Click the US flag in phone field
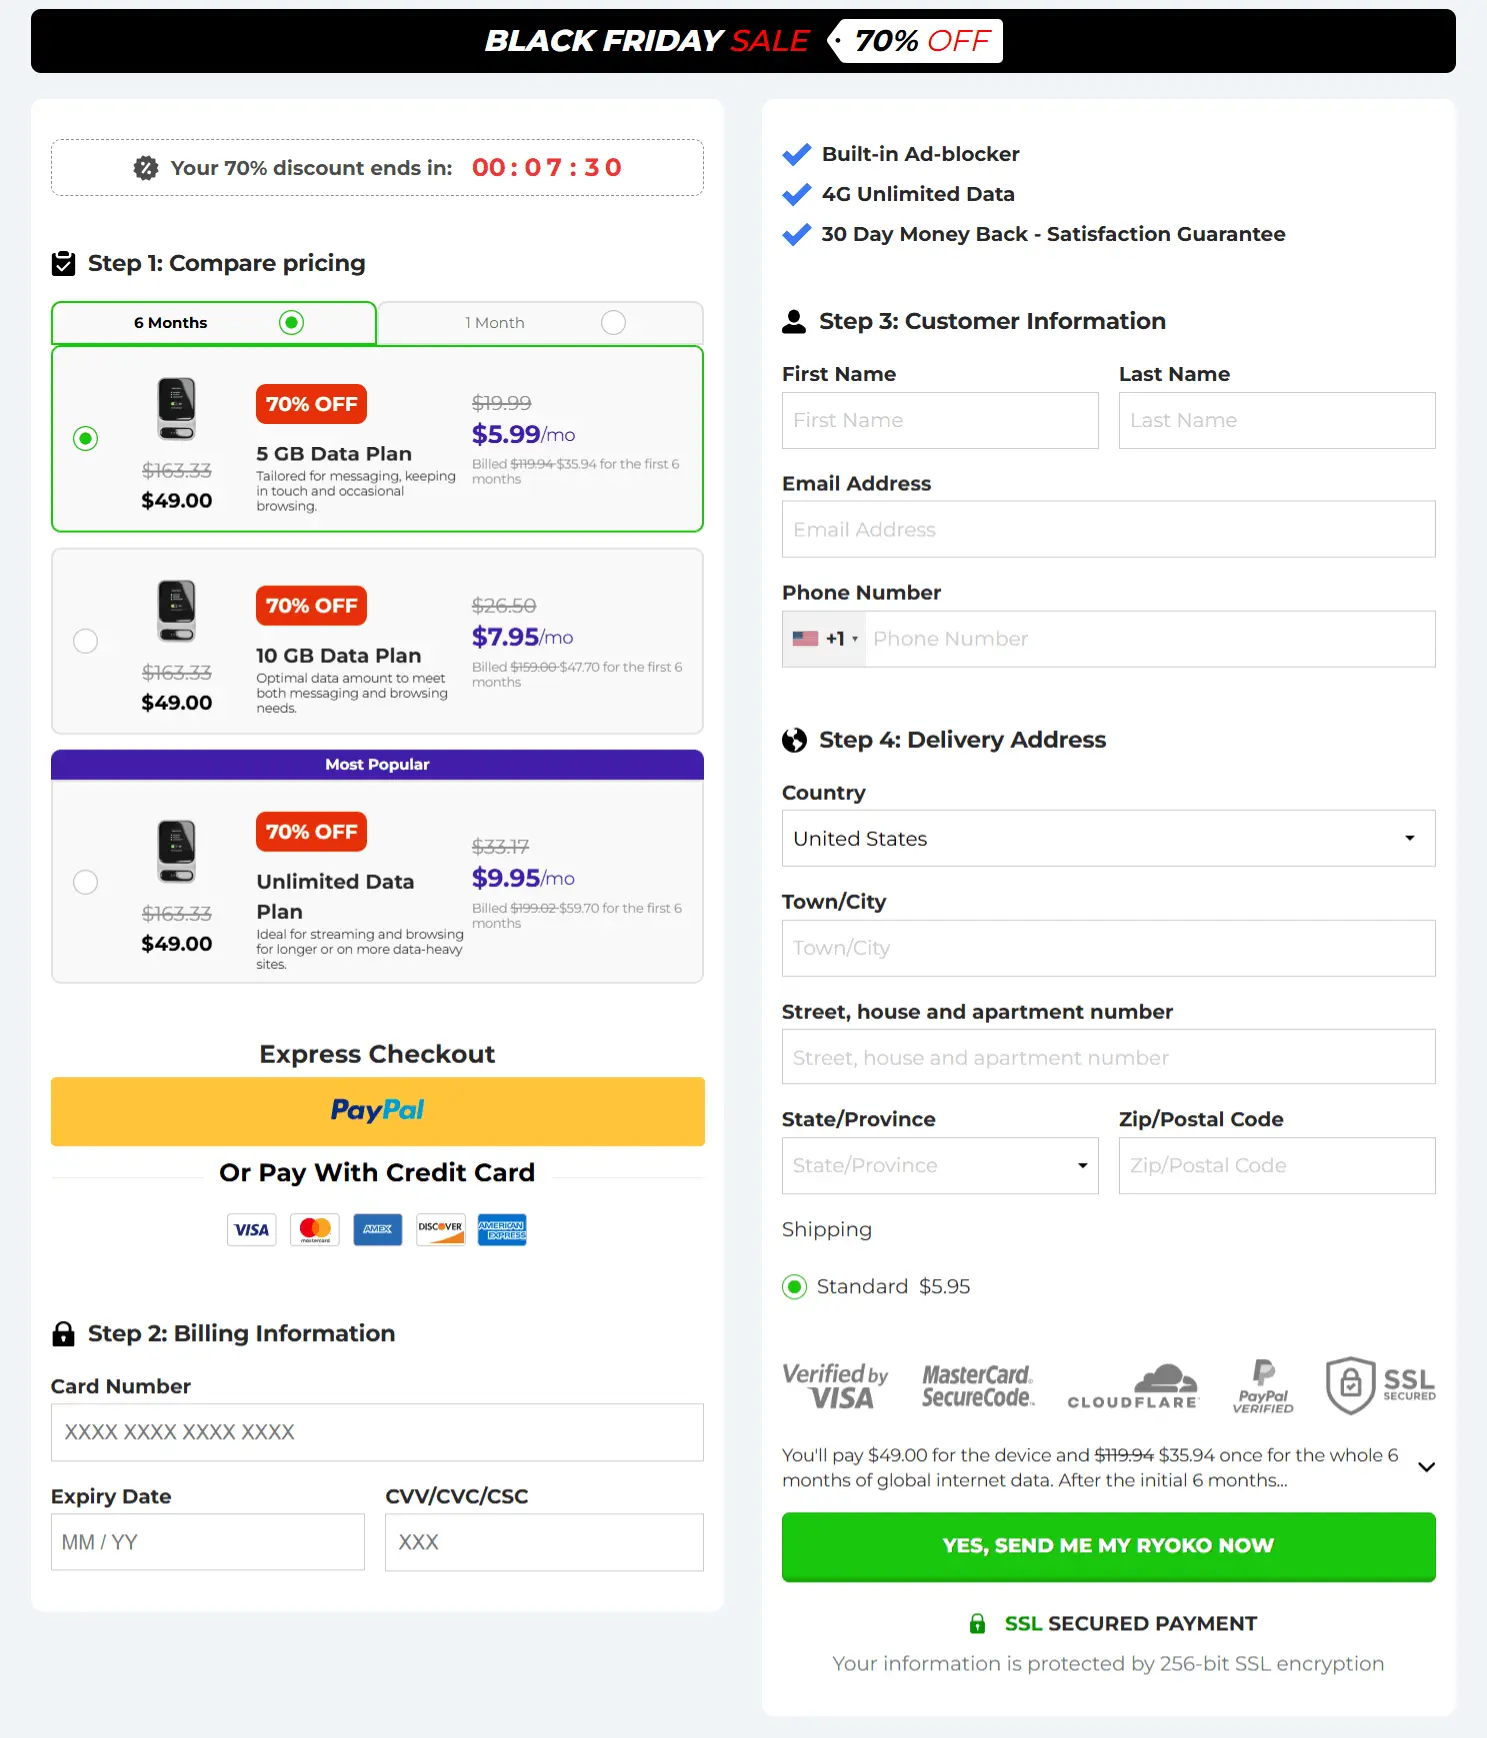 [805, 638]
